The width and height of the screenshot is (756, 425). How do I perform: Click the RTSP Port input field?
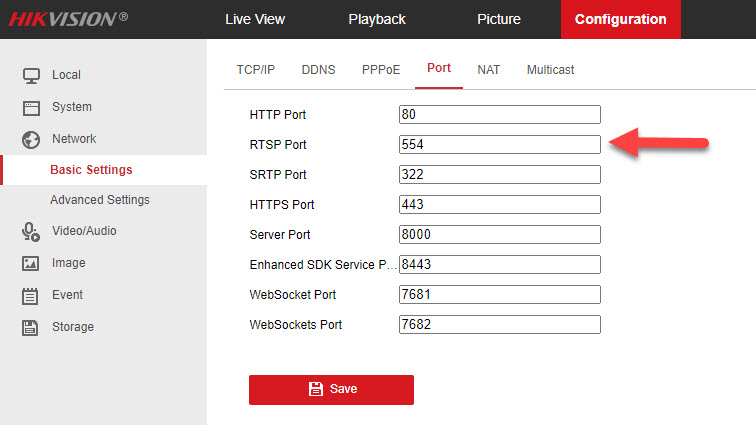[499, 145]
